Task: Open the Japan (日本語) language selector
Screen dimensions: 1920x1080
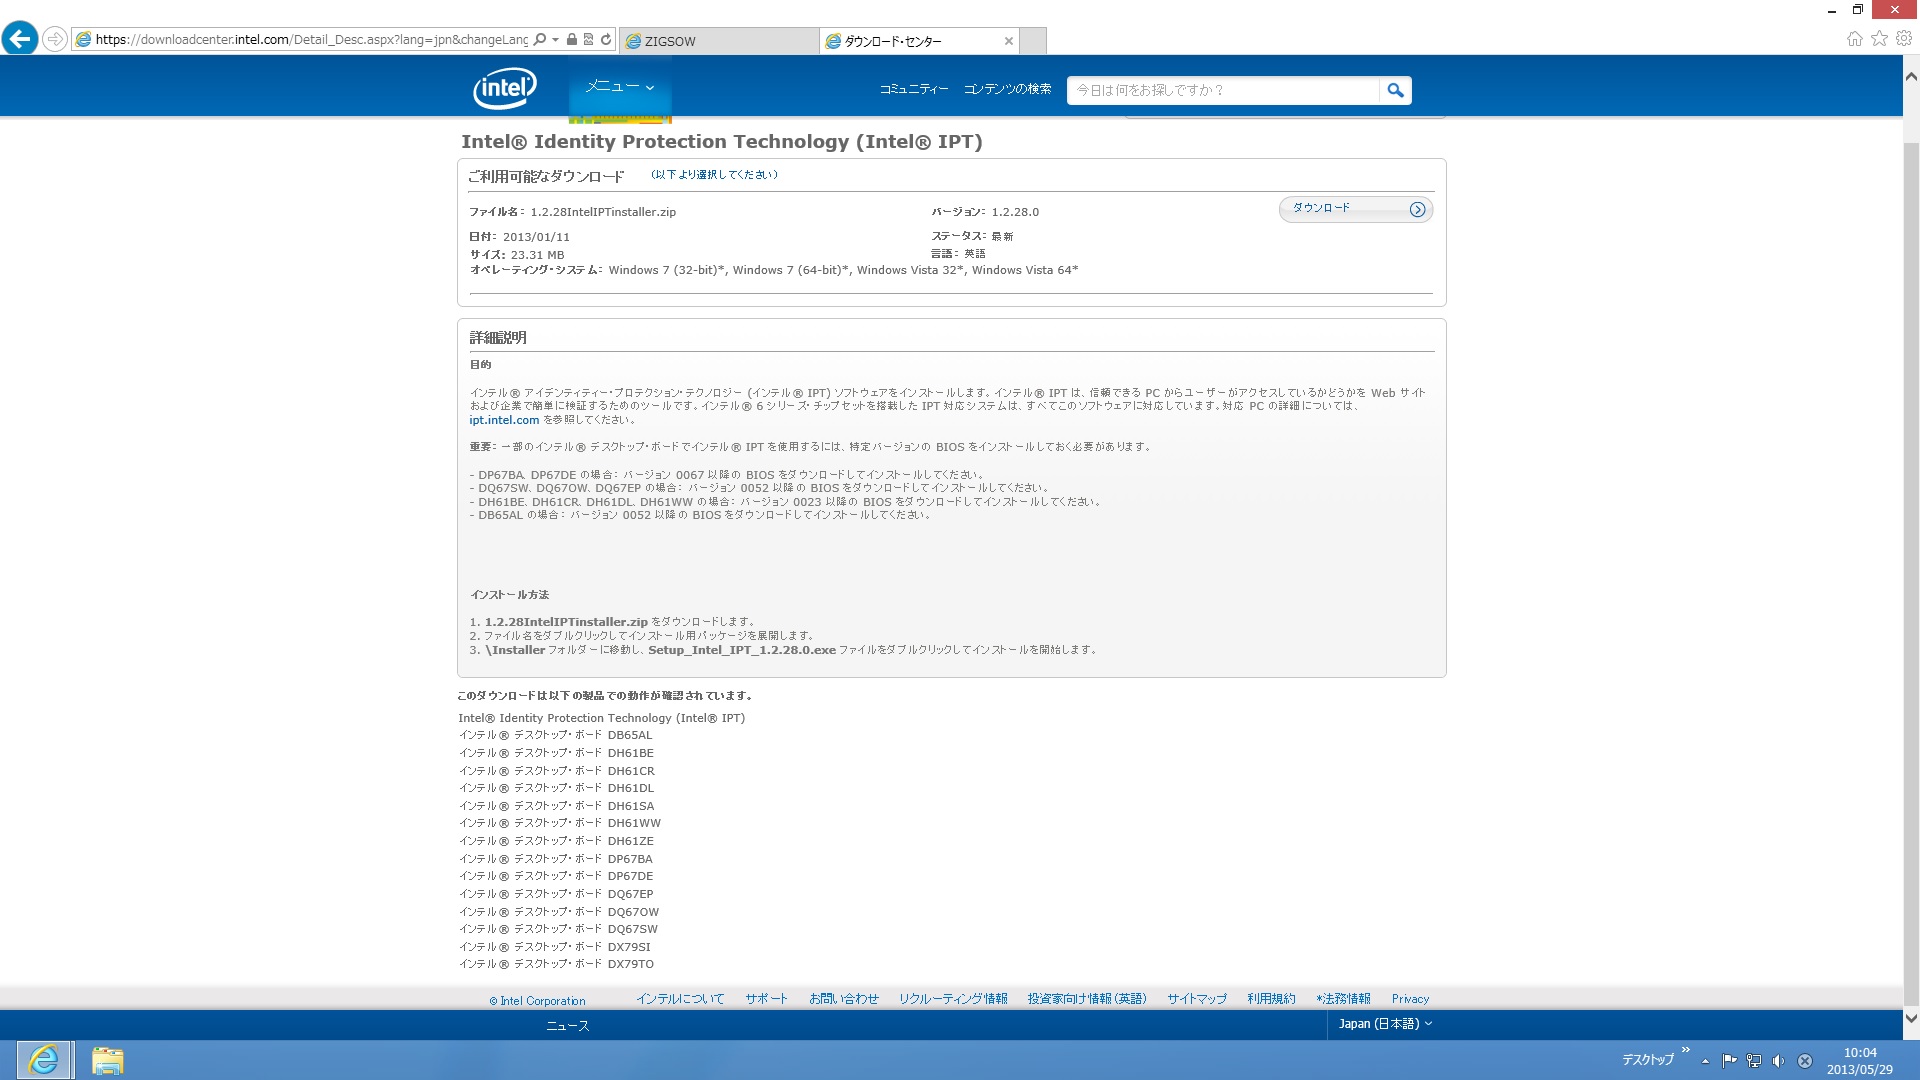Action: click(x=1385, y=1023)
